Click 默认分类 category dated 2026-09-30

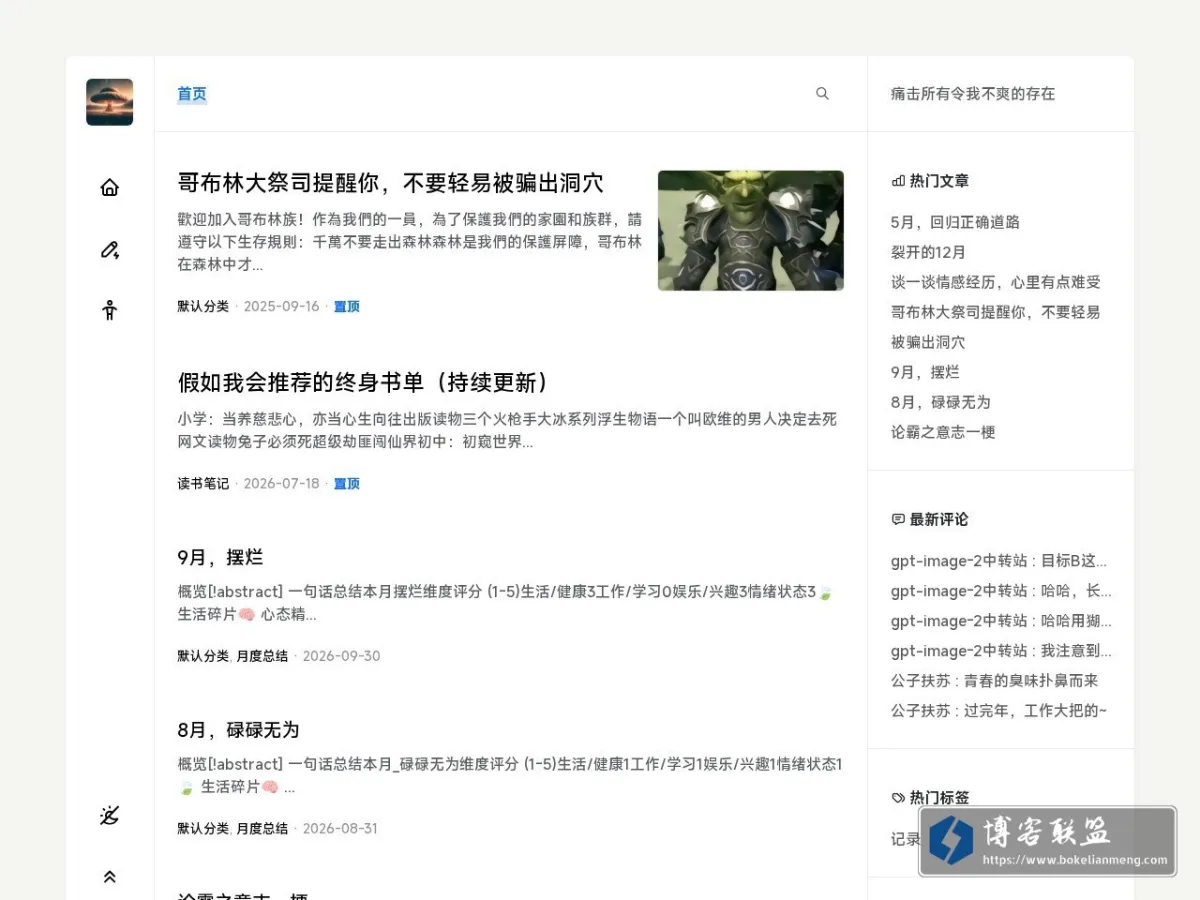tap(203, 656)
